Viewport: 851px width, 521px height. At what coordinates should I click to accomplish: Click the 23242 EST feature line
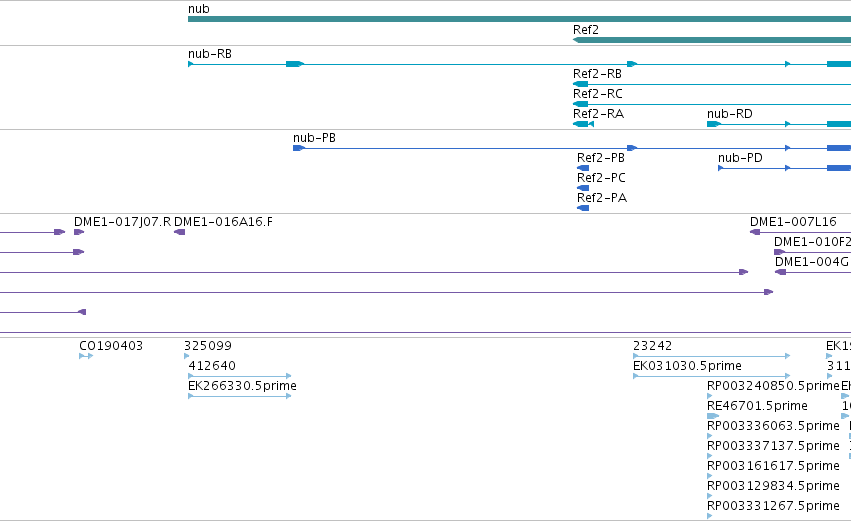coord(712,356)
